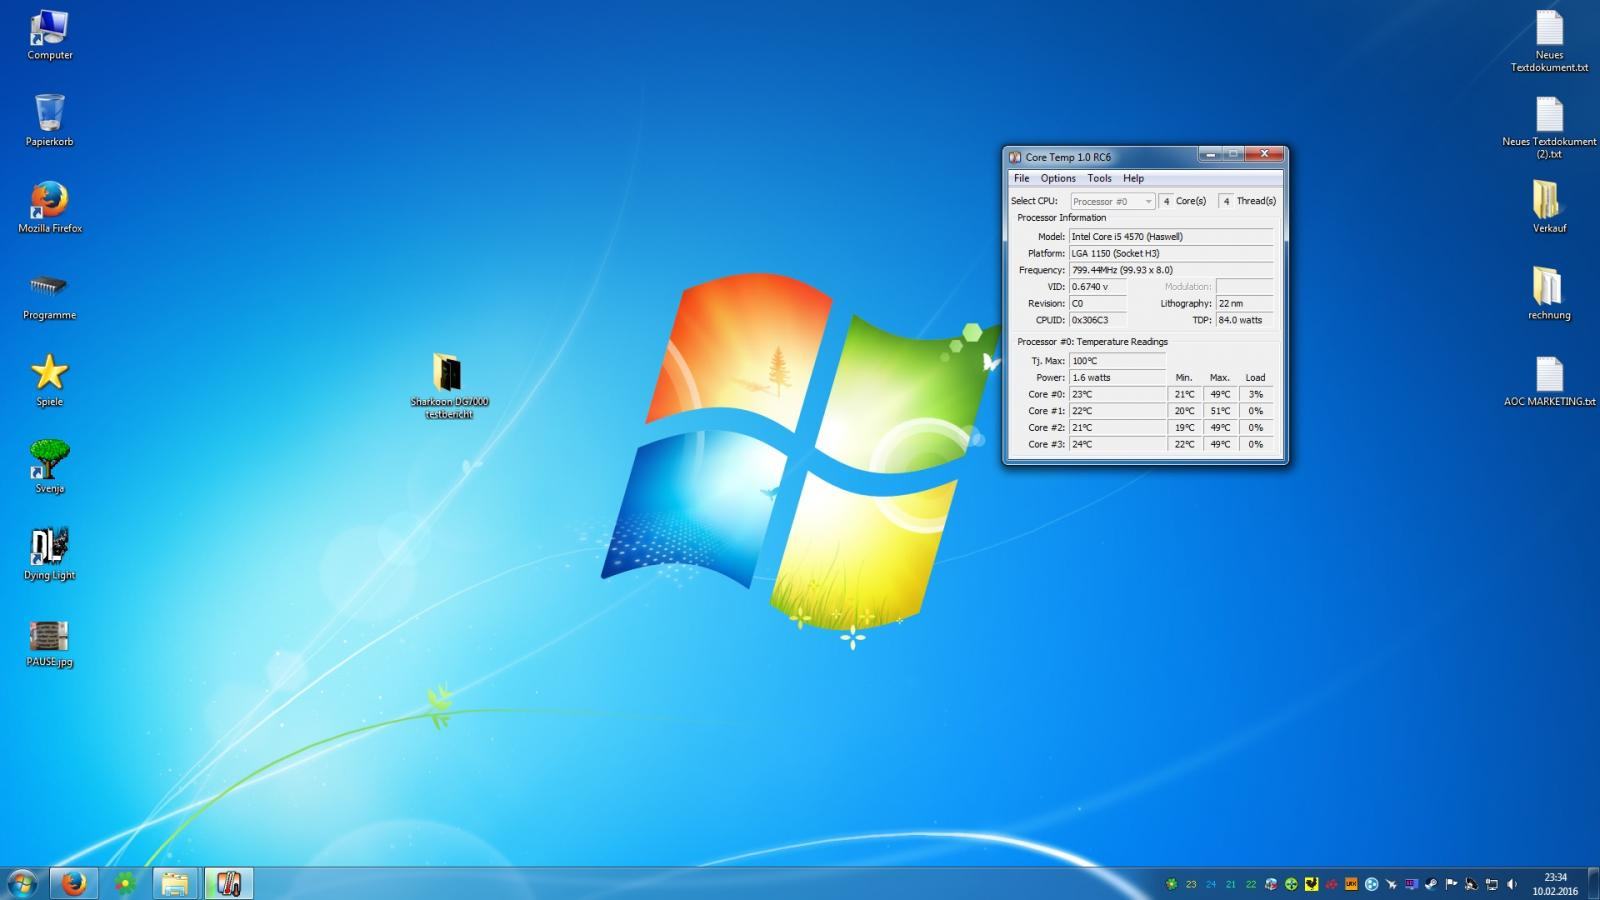
Task: Click Core #1 max temperature 51°C
Action: [1220, 411]
